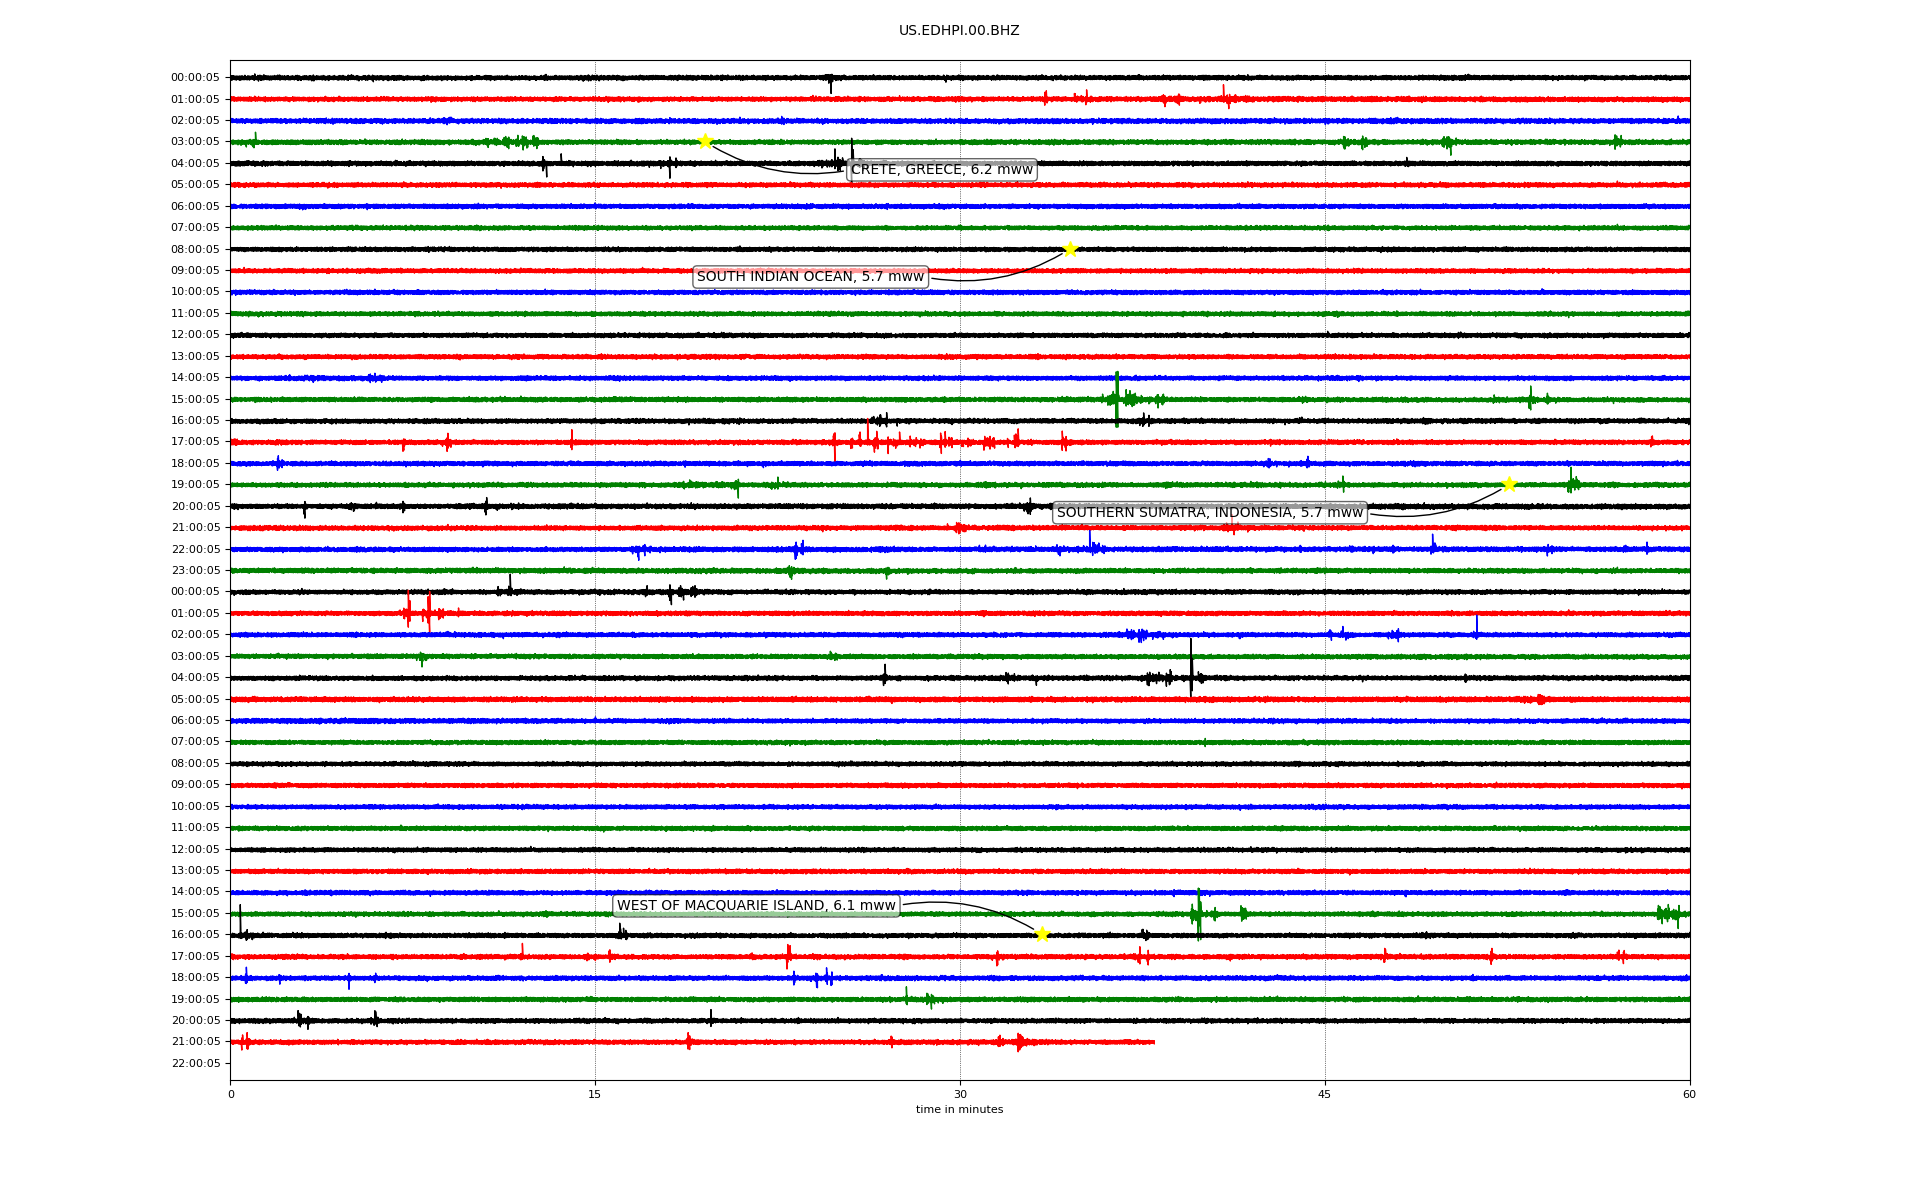Click the yellow star for the South Indian Ocean event

pos(1070,249)
